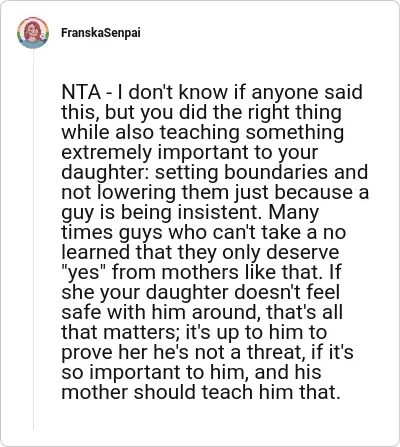
Task: Click the word "threat" in the comment
Action: click(x=275, y=352)
